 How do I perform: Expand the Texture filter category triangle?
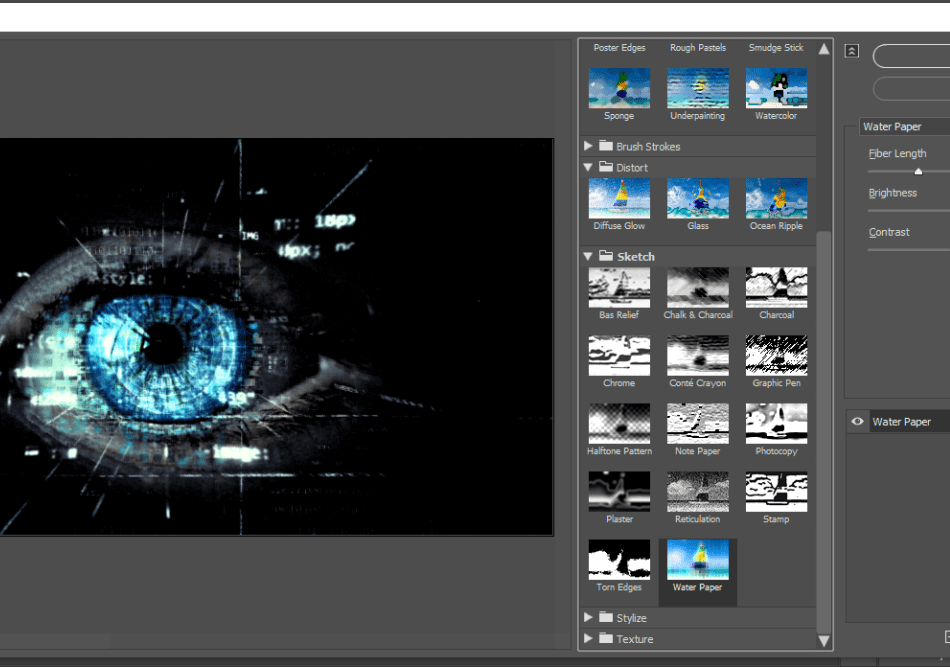588,638
